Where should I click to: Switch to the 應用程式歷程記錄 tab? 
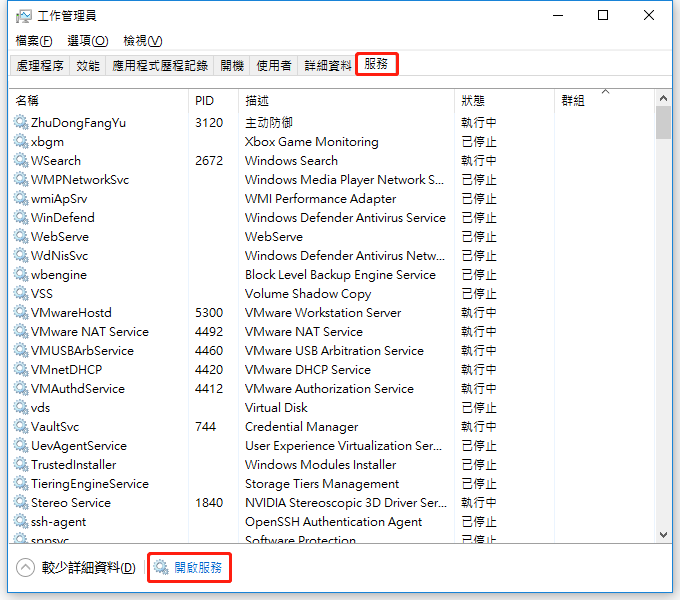160,65
